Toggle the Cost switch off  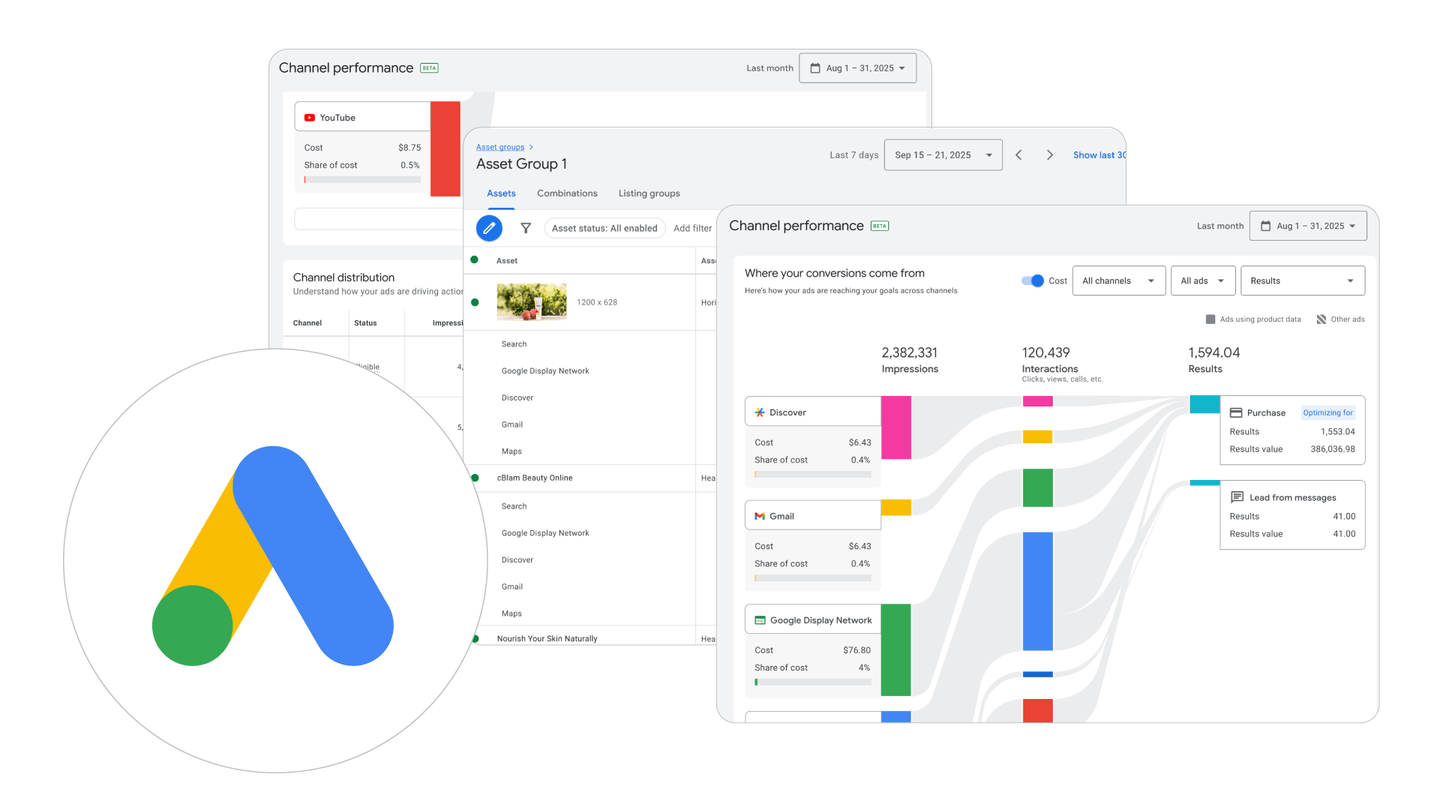tap(1032, 281)
